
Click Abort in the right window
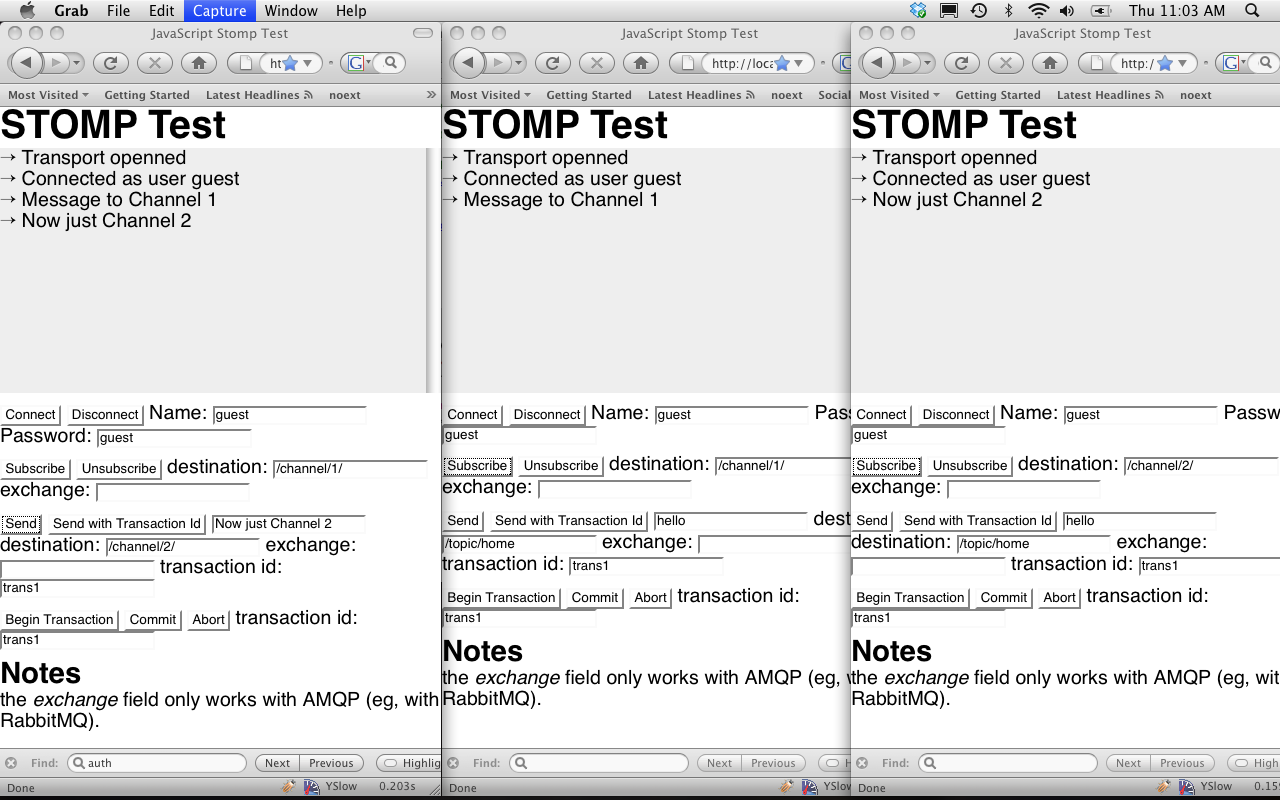[1059, 597]
